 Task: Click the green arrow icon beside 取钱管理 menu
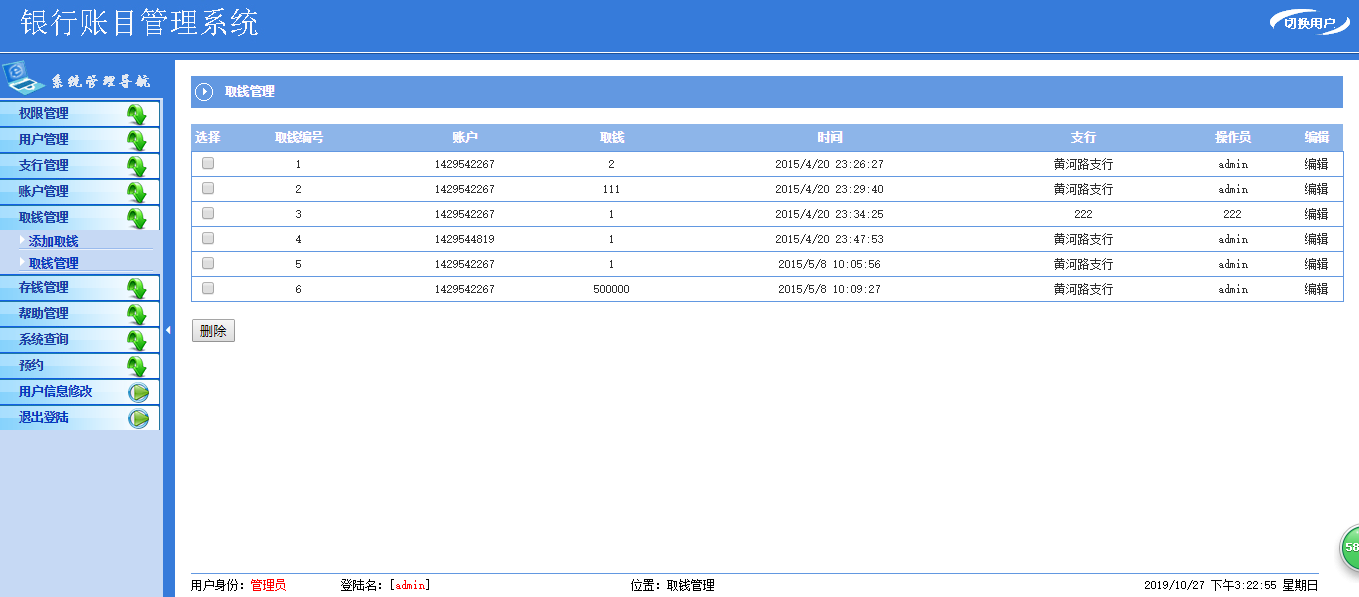pos(137,218)
